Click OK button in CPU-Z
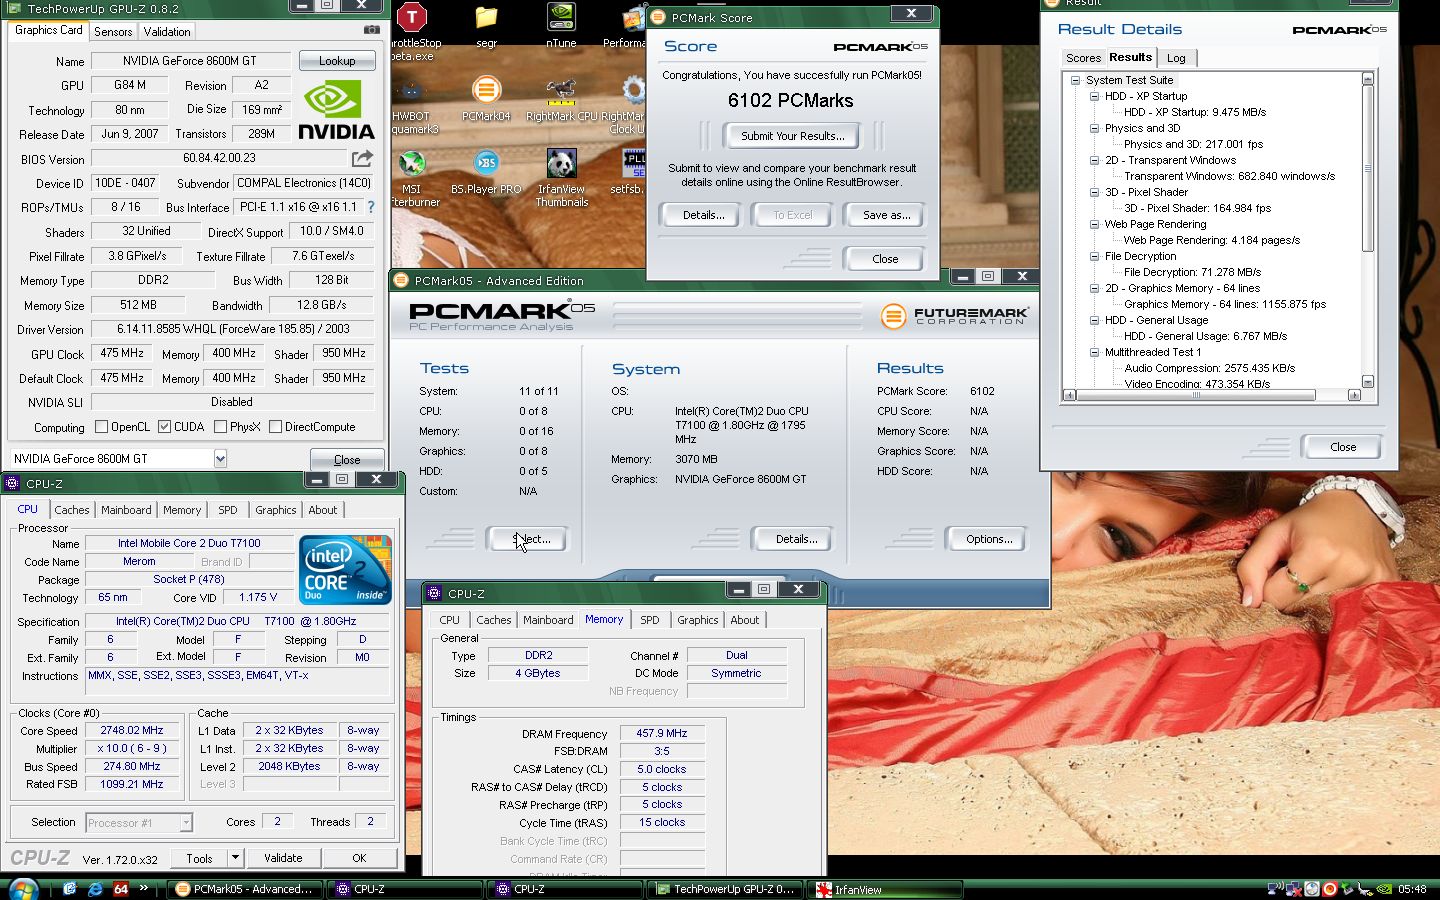The width and height of the screenshot is (1440, 900). [x=359, y=858]
